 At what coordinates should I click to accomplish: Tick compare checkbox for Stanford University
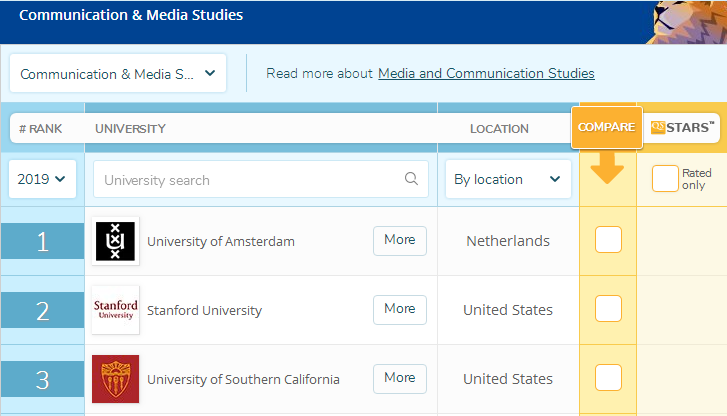click(x=608, y=309)
